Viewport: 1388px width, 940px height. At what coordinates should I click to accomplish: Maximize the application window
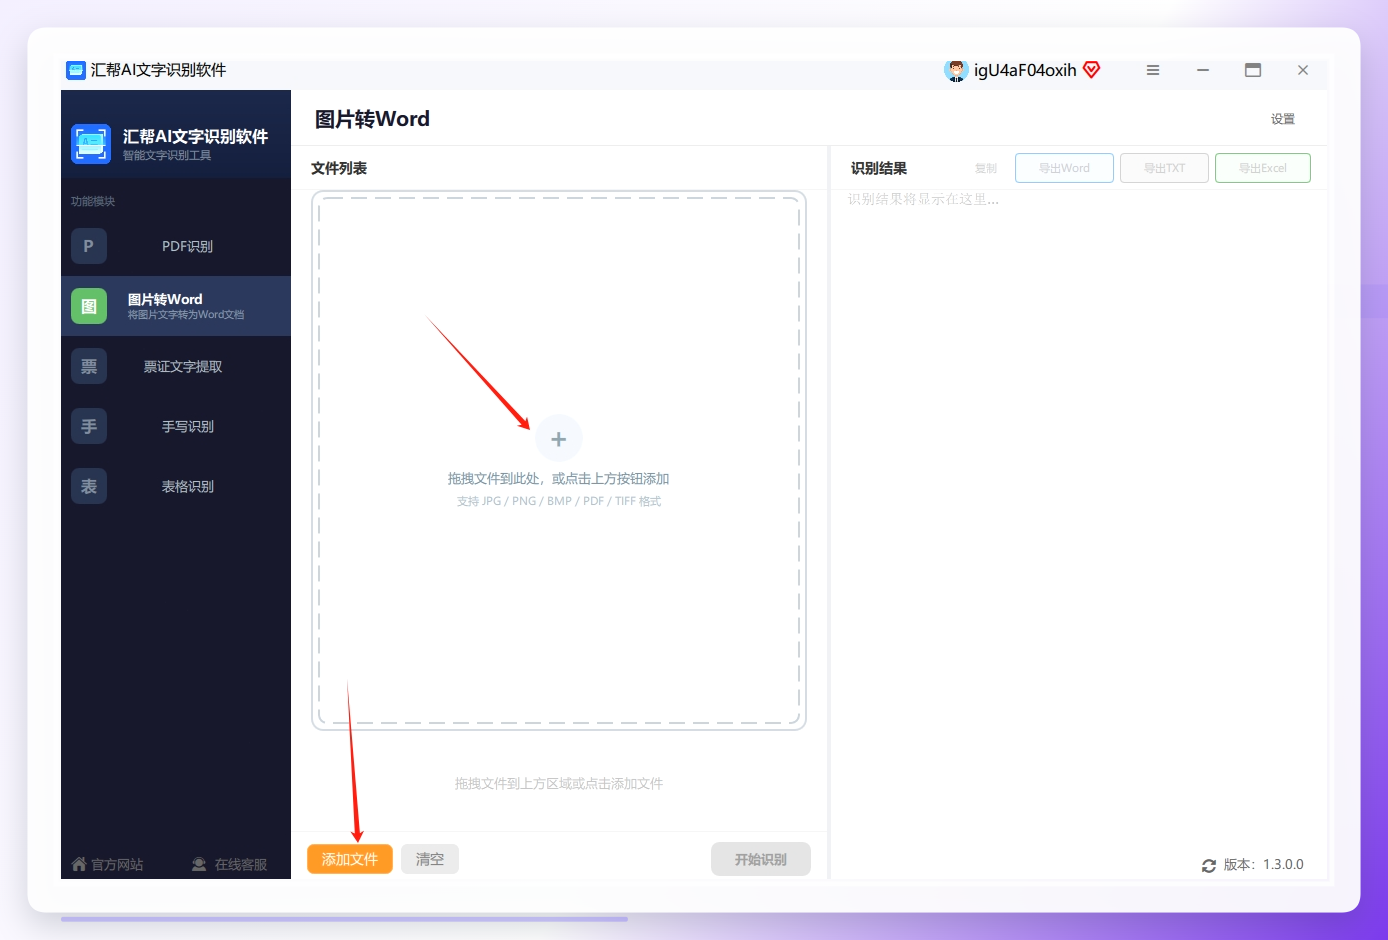pos(1253,70)
